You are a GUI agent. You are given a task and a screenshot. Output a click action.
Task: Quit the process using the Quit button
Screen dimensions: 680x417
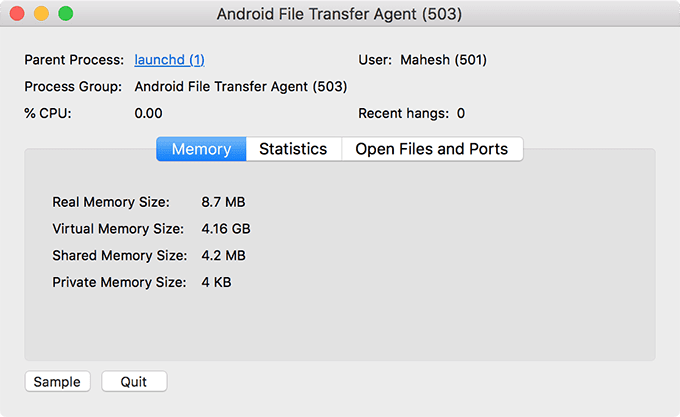[134, 381]
